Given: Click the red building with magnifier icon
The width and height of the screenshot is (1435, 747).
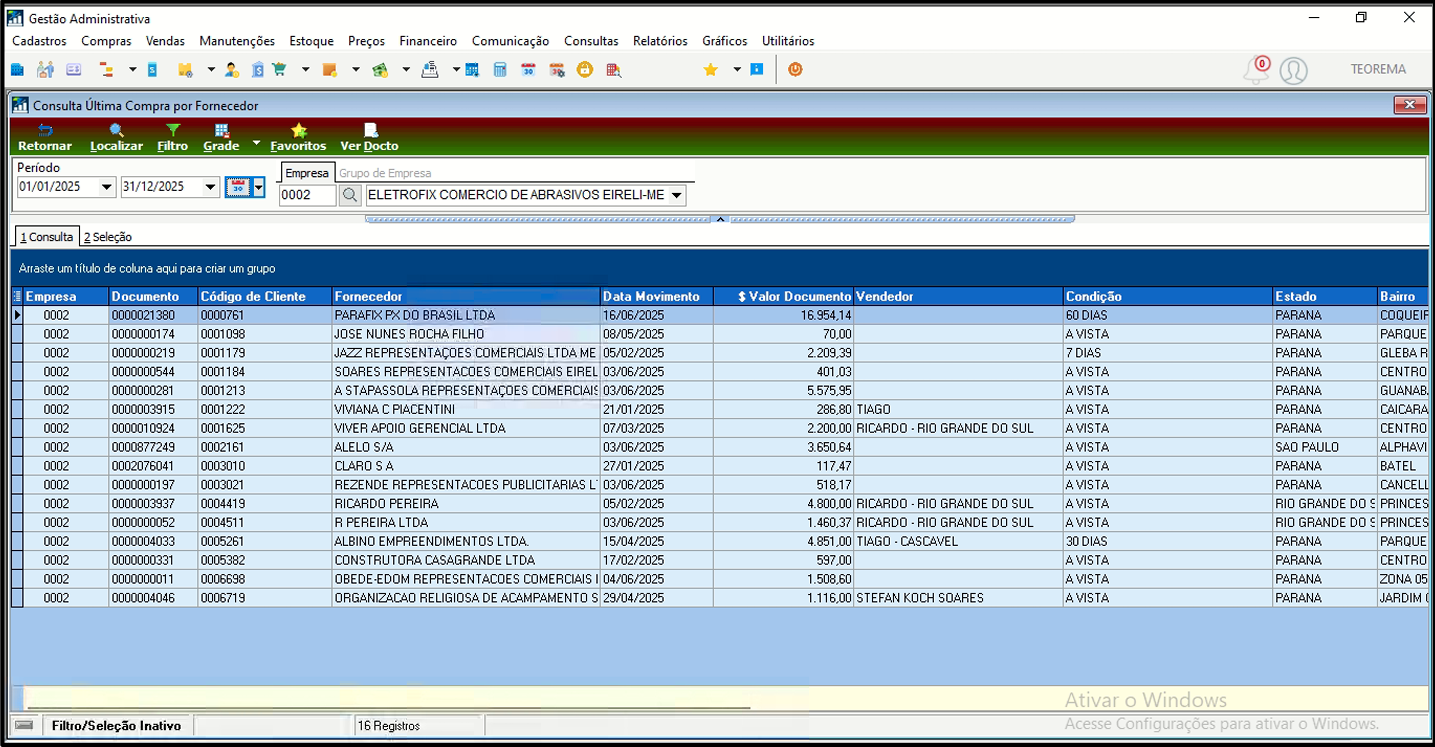Looking at the screenshot, I should click(x=614, y=70).
